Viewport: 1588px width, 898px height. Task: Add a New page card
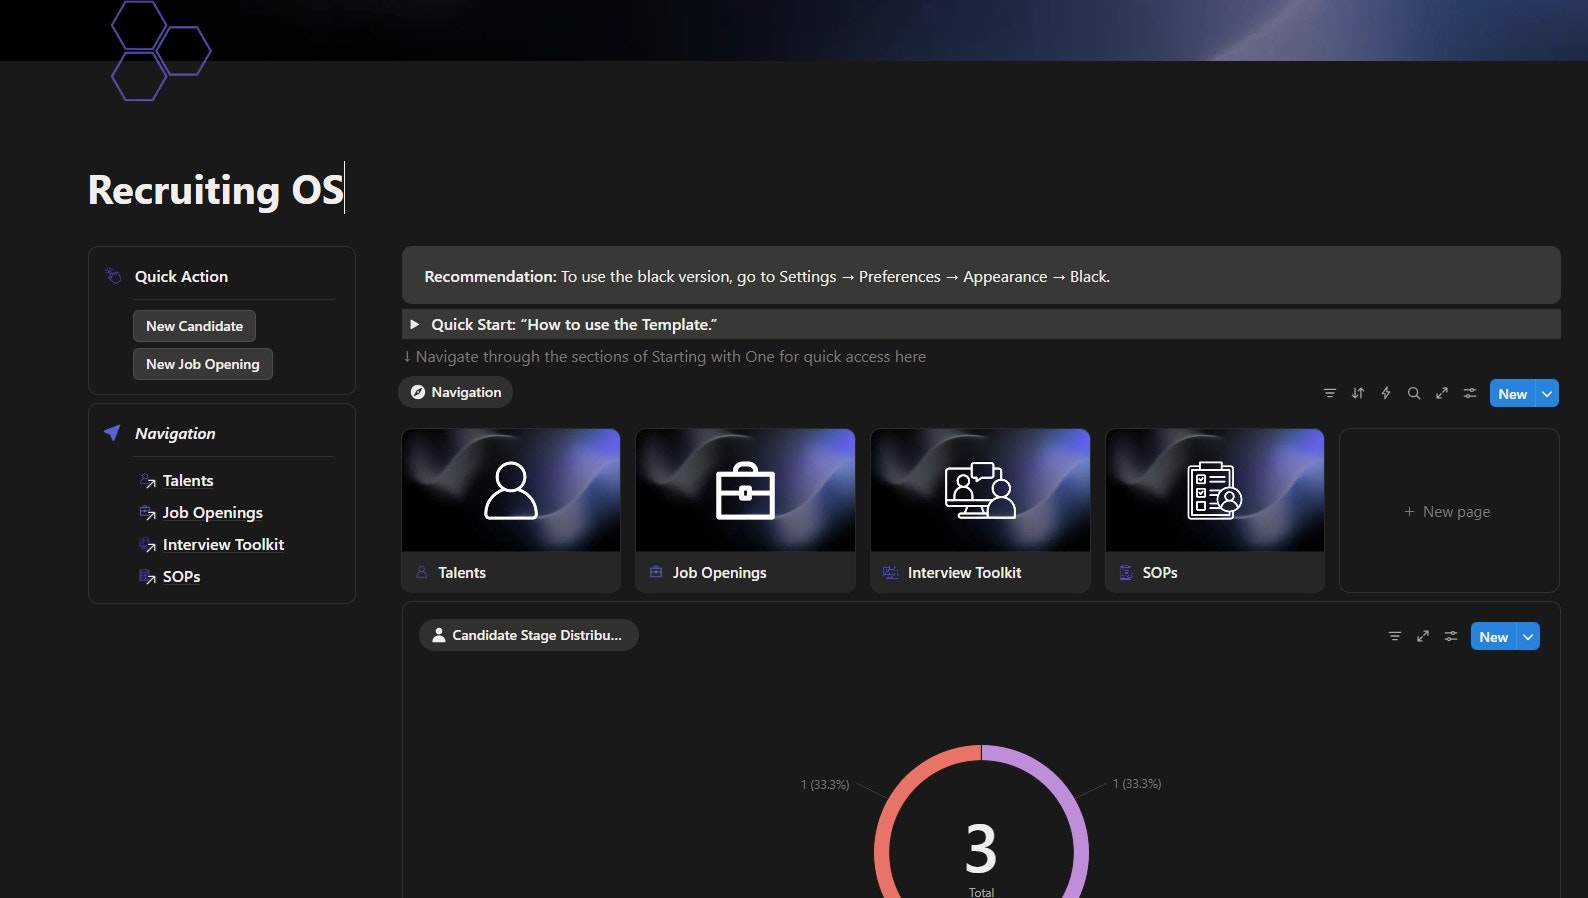[1449, 511]
